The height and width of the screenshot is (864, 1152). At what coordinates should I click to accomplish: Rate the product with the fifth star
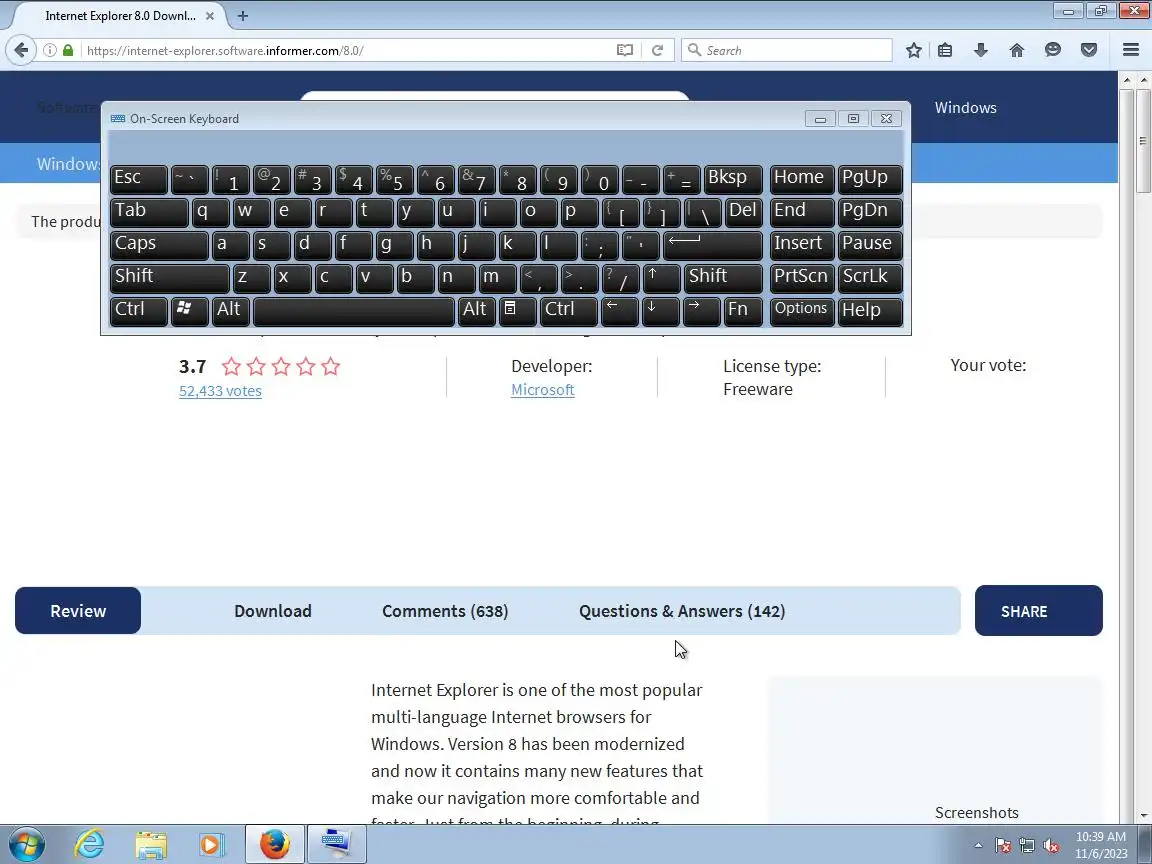coord(331,366)
